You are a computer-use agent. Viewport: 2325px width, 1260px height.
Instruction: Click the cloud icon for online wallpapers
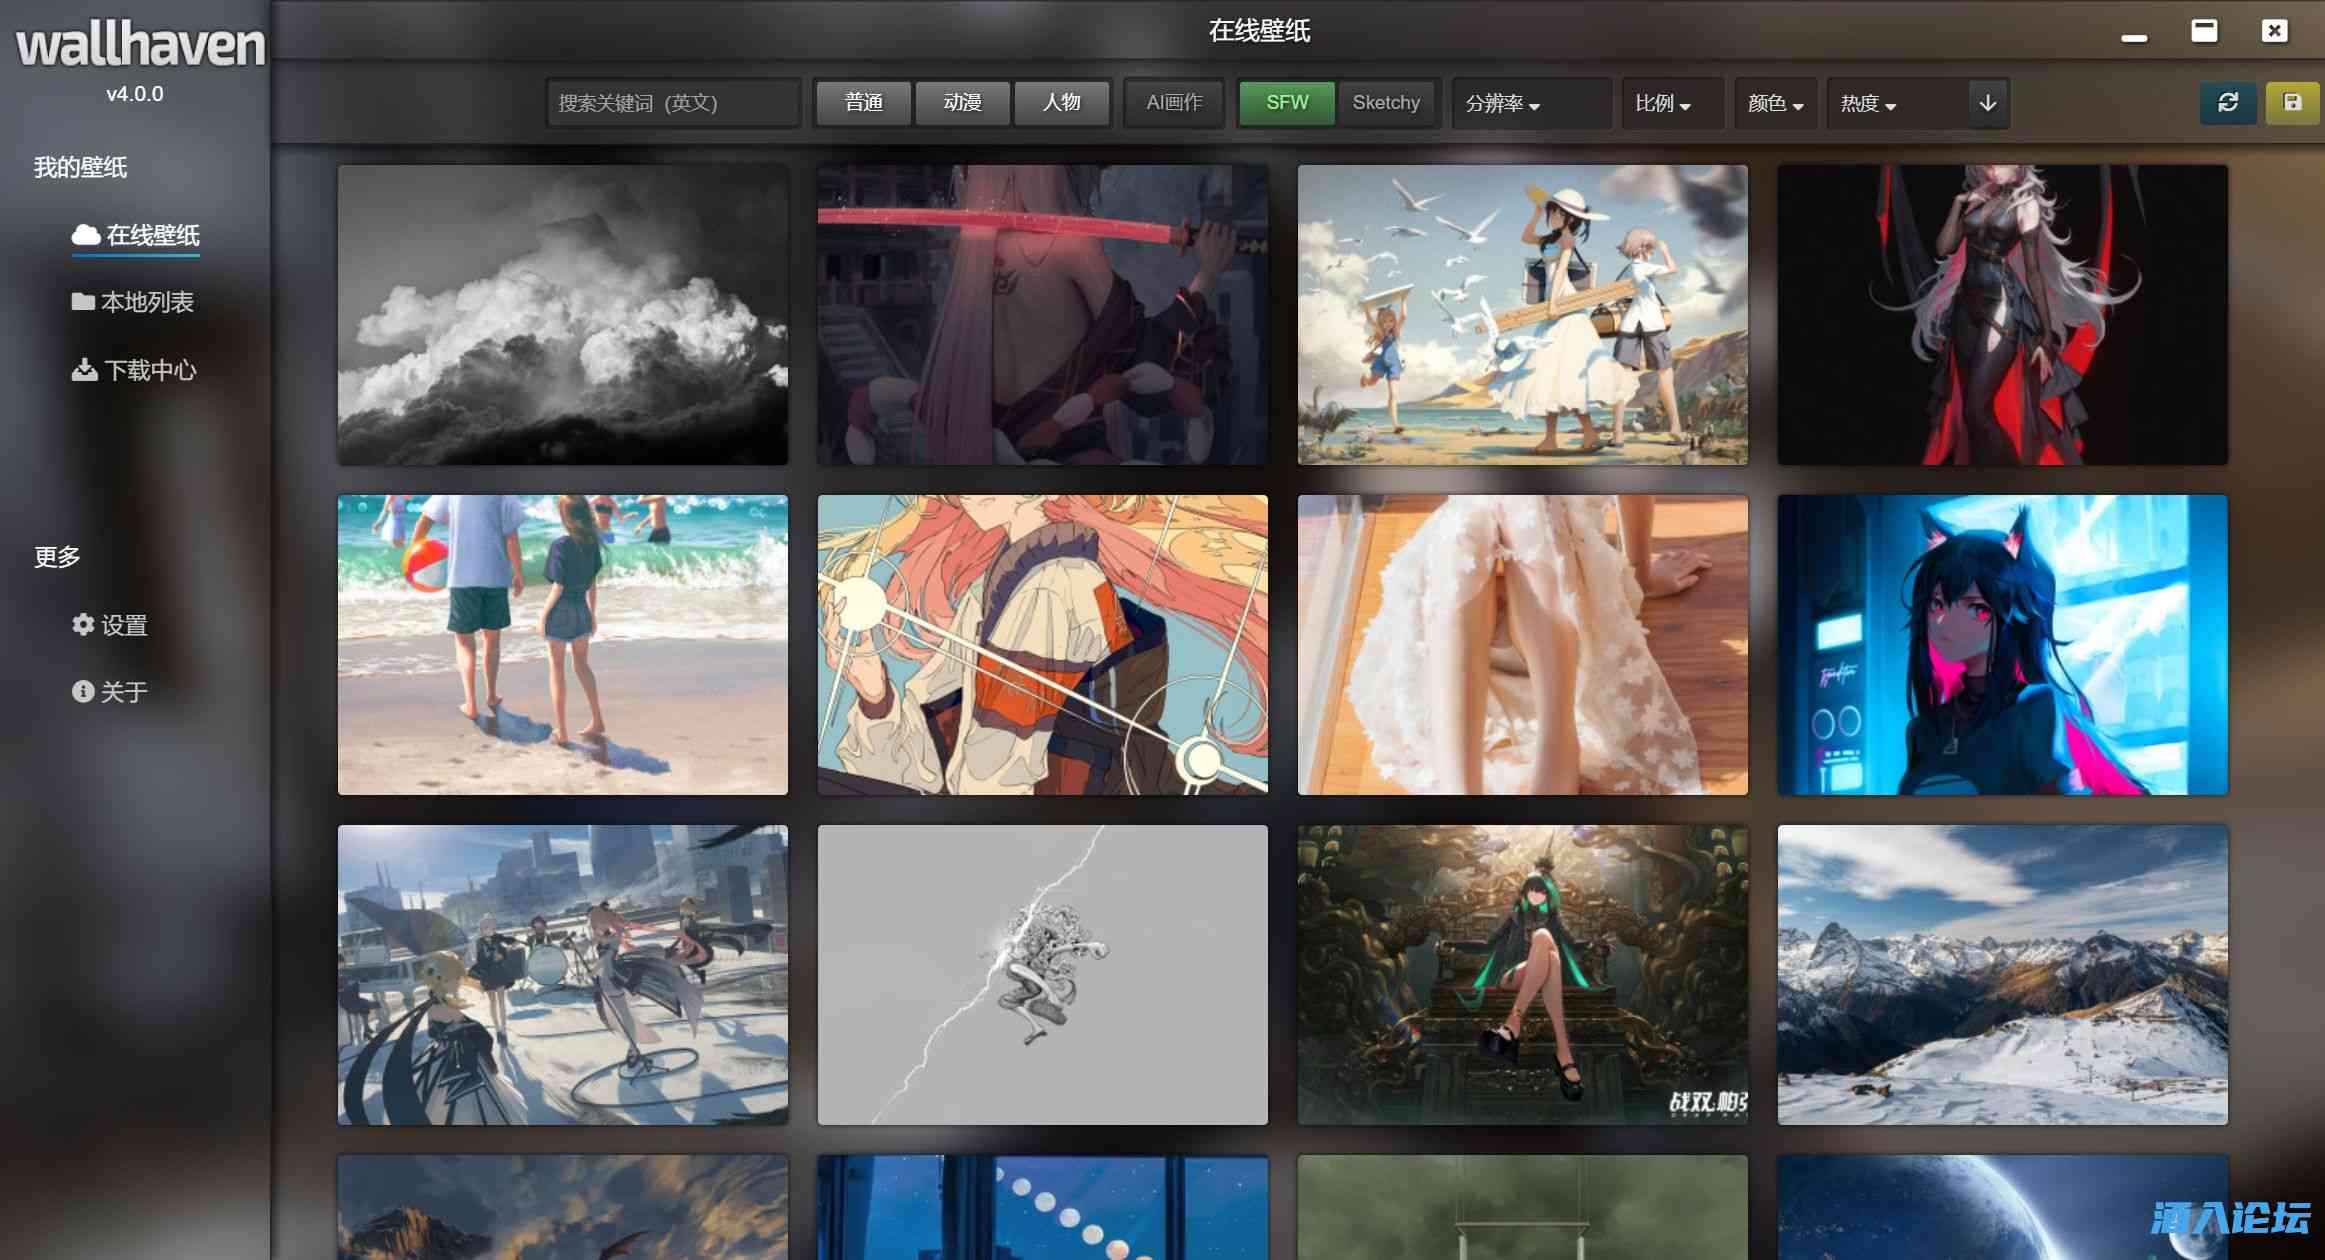[86, 235]
